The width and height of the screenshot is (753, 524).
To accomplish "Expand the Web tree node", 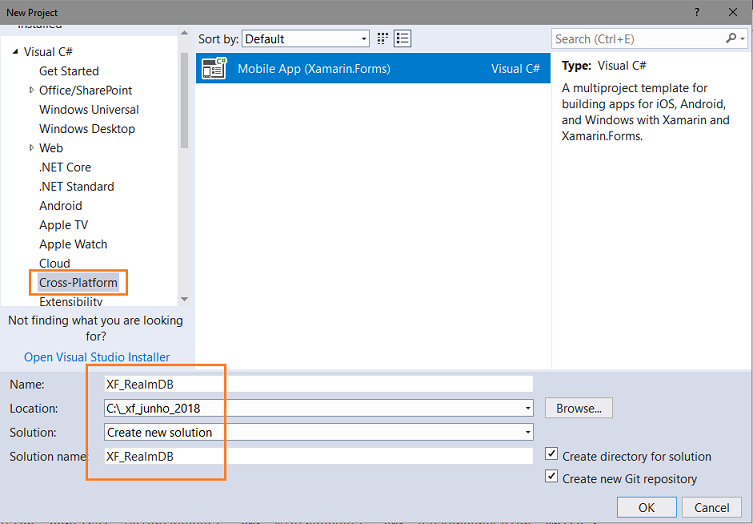I will click(32, 147).
